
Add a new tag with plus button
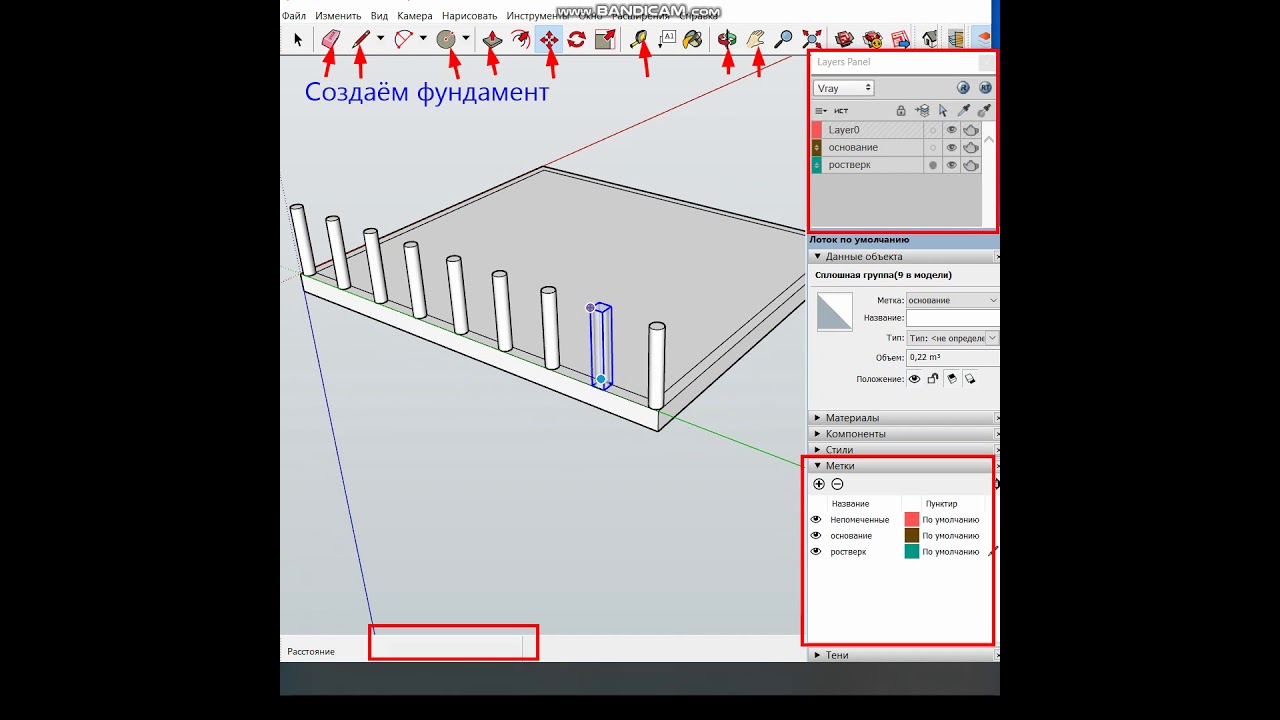819,484
